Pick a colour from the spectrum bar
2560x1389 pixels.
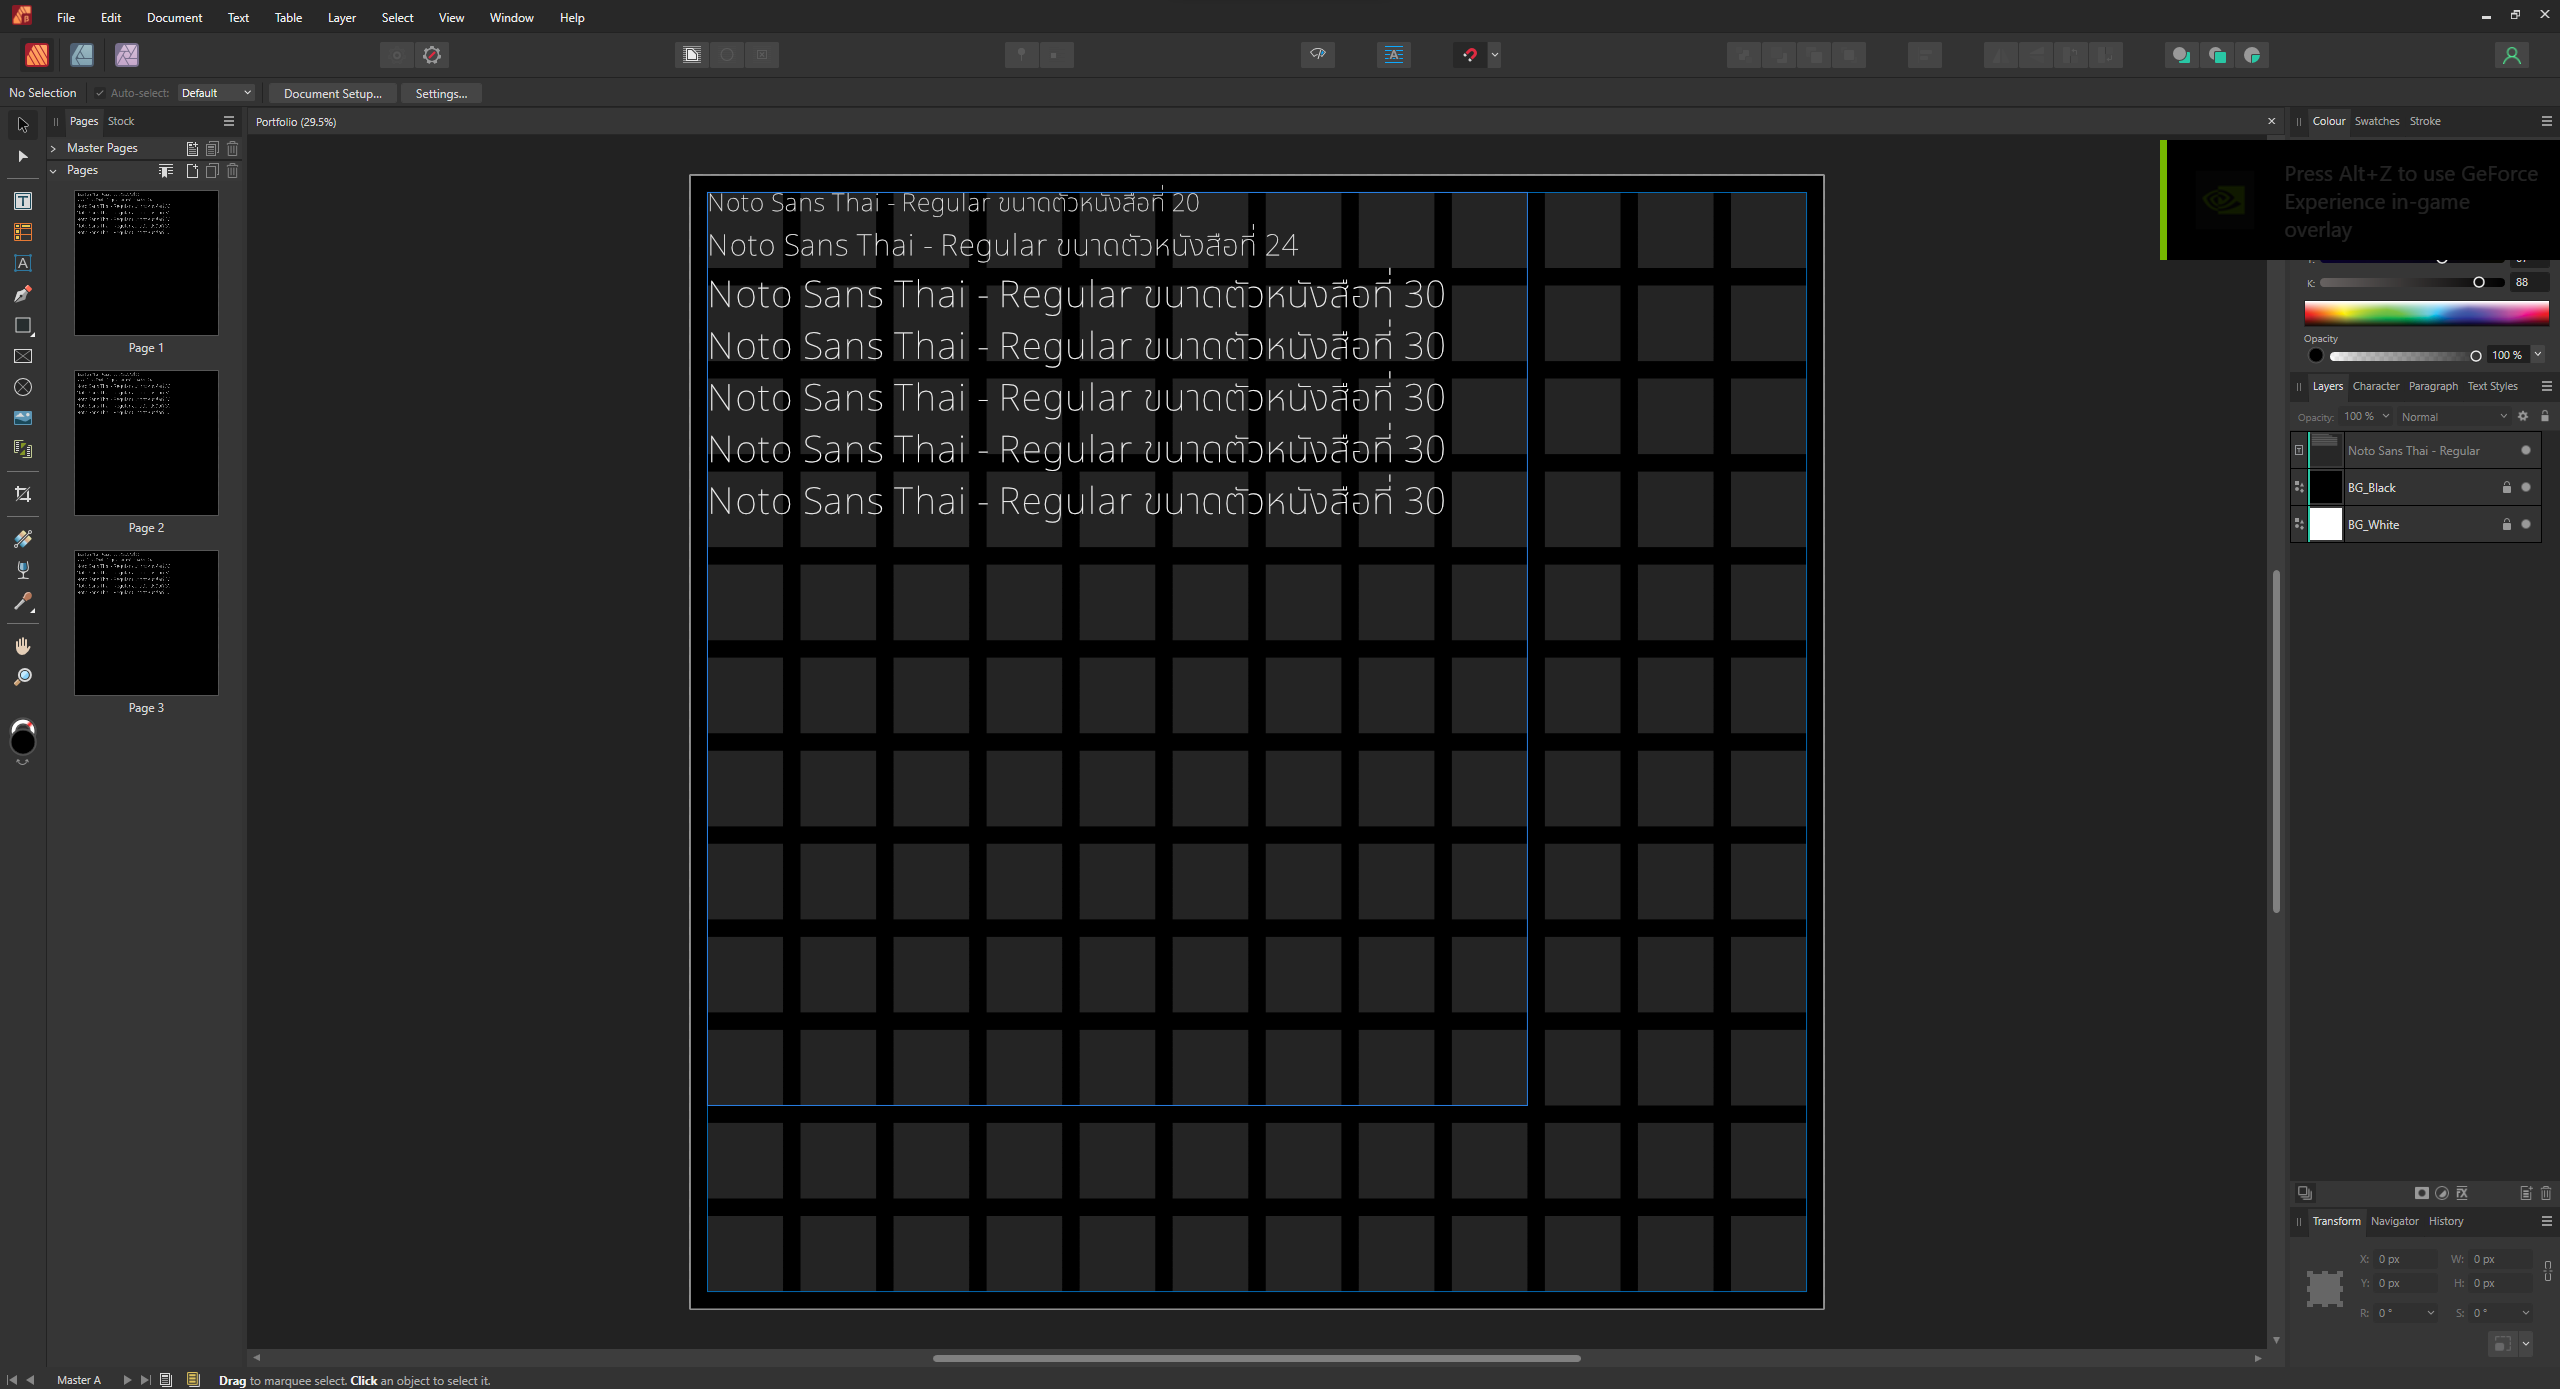pos(2426,313)
